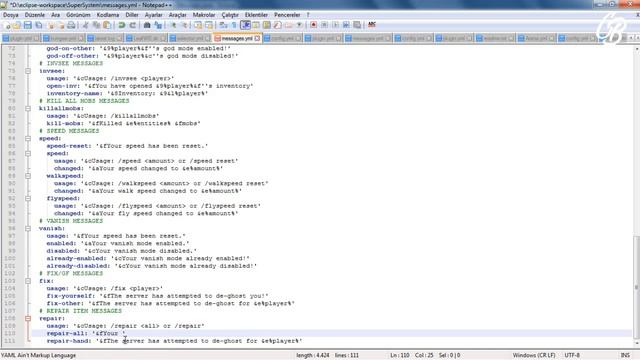
Task: Open the Düzenle menu
Action: 35,15
